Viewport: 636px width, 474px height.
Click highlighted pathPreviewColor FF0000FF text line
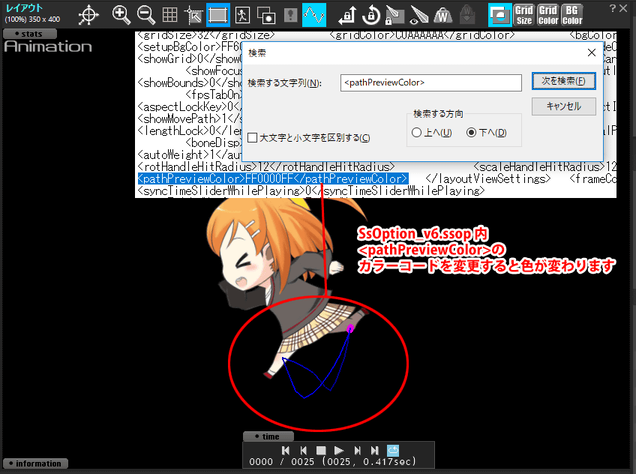point(273,179)
